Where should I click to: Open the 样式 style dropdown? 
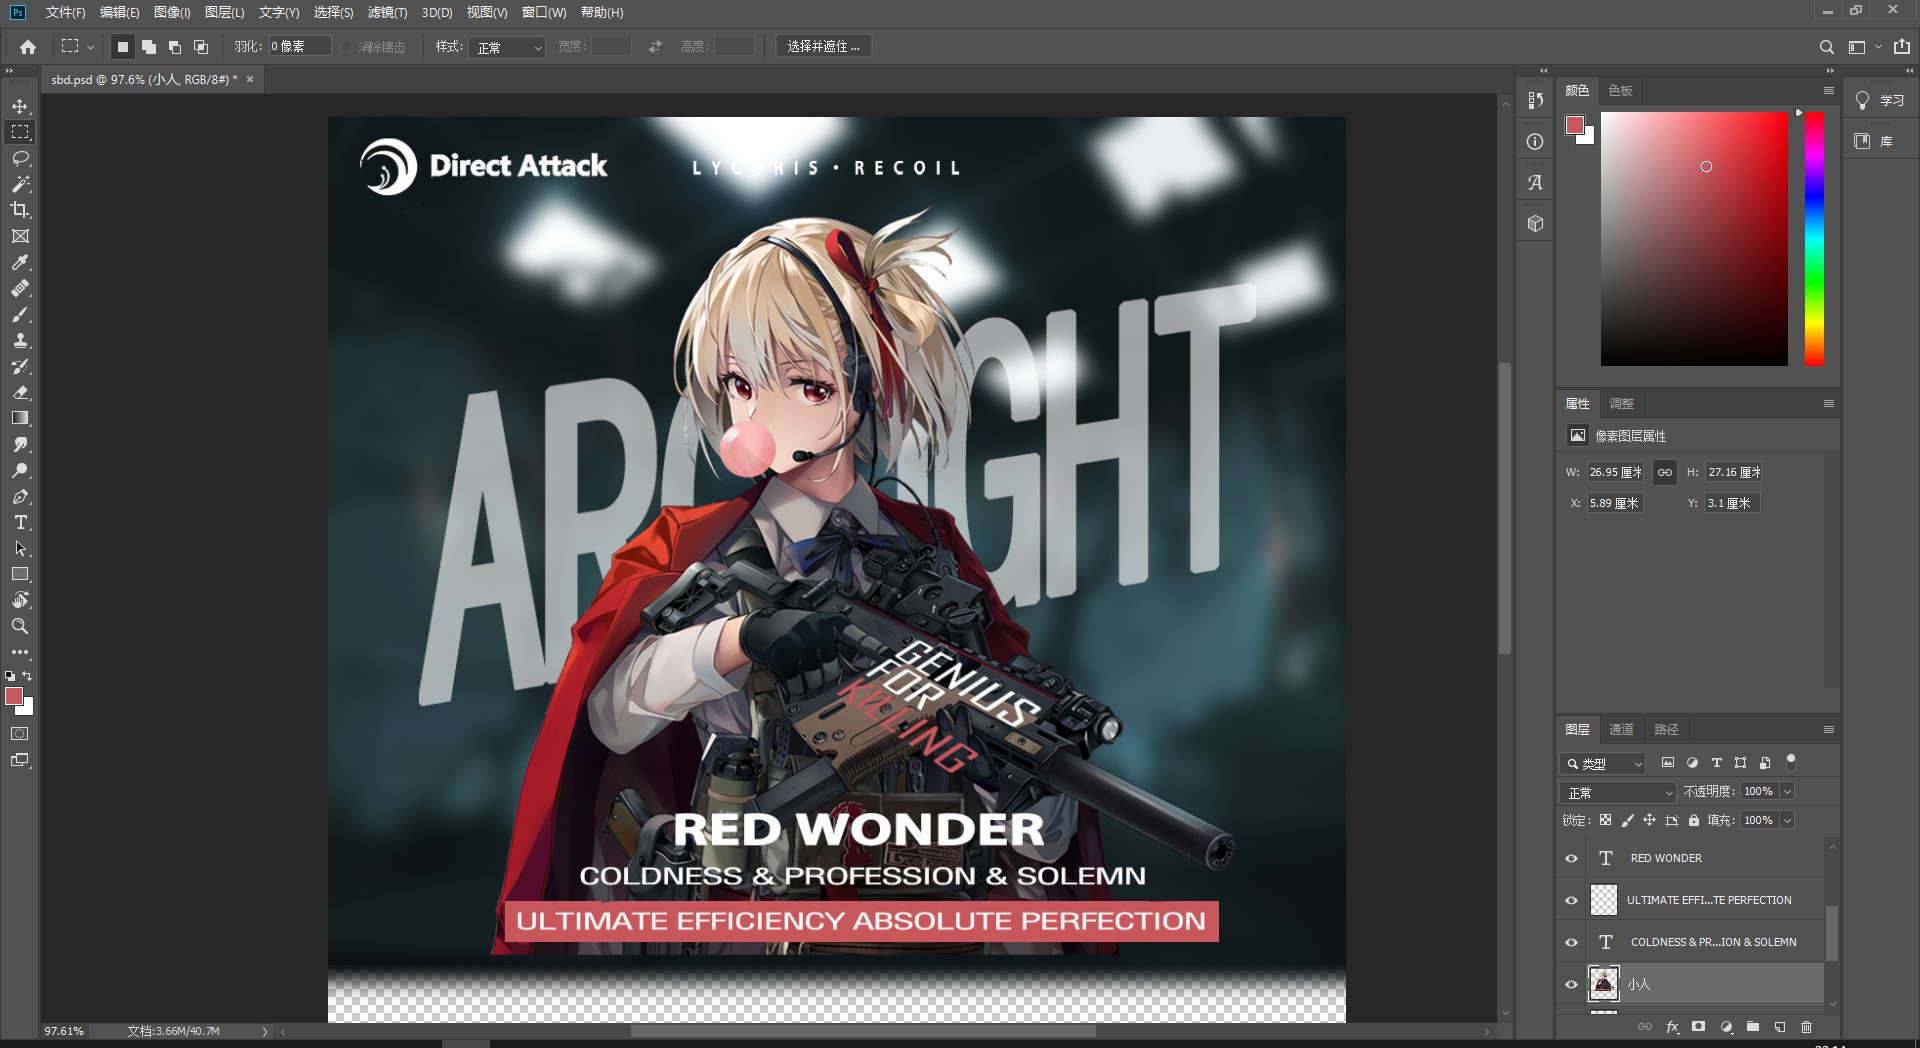[508, 47]
